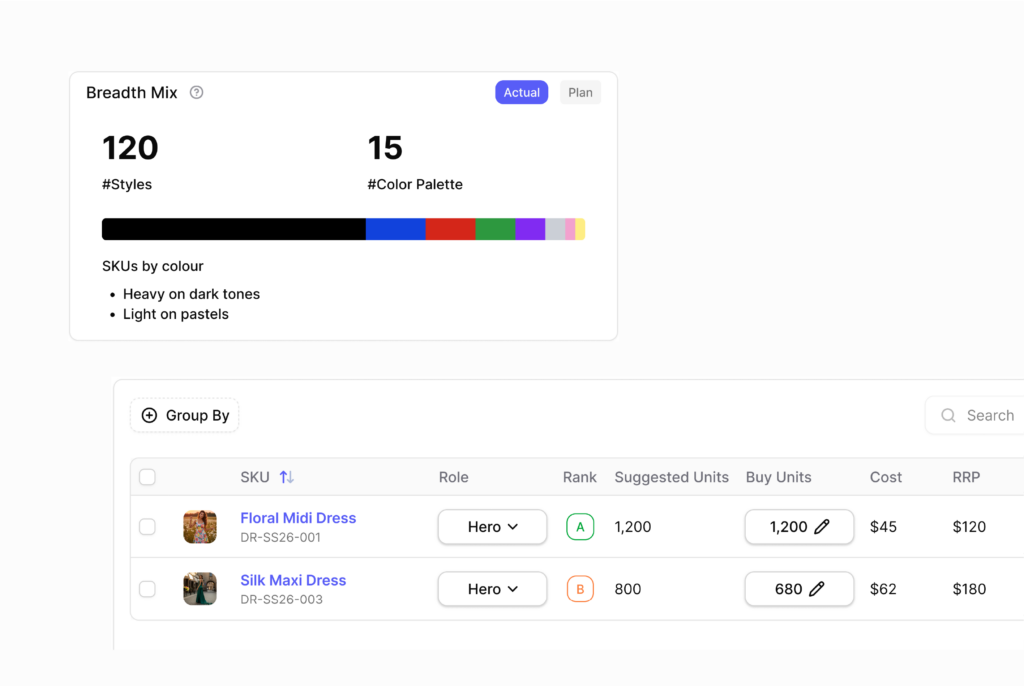
Task: Toggle the select-all checkbox in table header
Action: [147, 477]
